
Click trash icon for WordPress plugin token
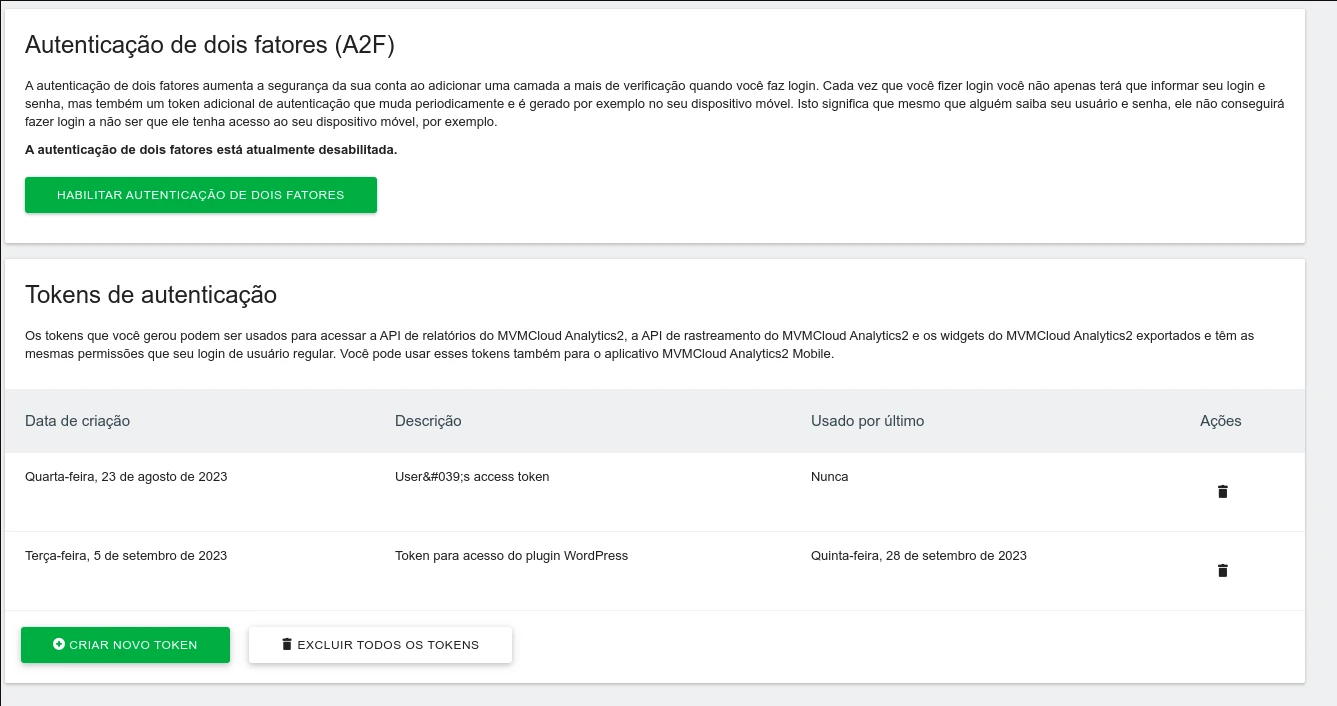[x=1222, y=571]
